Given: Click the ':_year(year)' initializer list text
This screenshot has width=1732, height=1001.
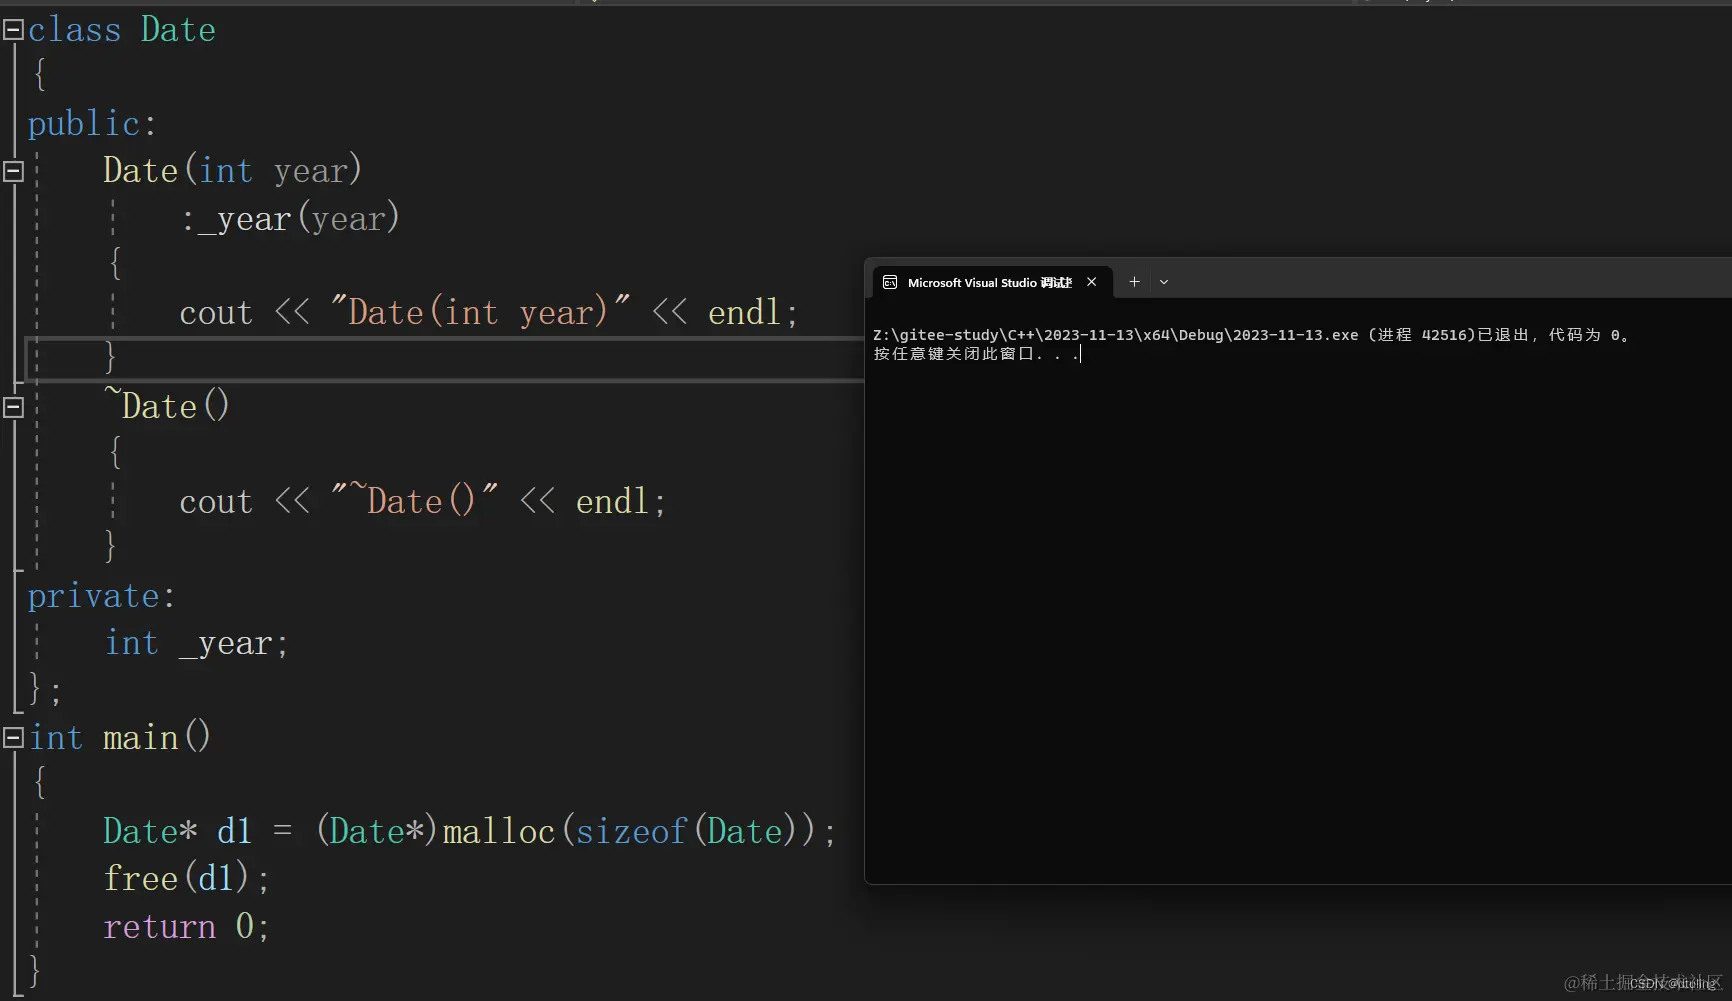Looking at the screenshot, I should pos(290,218).
